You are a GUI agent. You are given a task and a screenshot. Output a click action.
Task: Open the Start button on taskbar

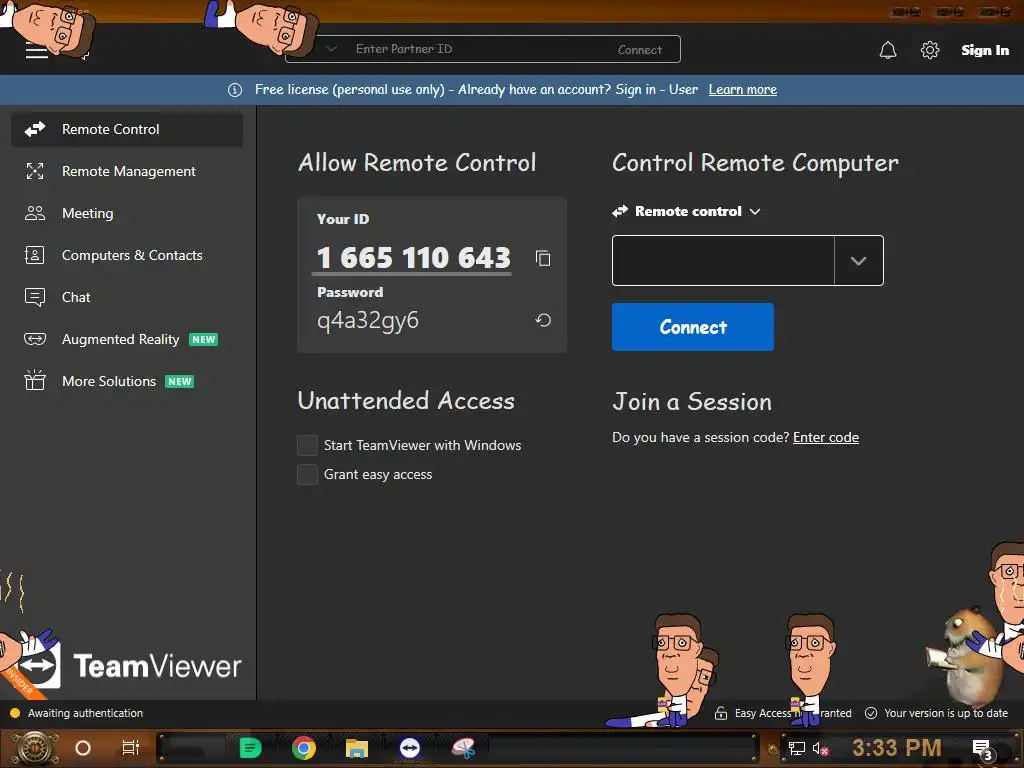pos(35,748)
